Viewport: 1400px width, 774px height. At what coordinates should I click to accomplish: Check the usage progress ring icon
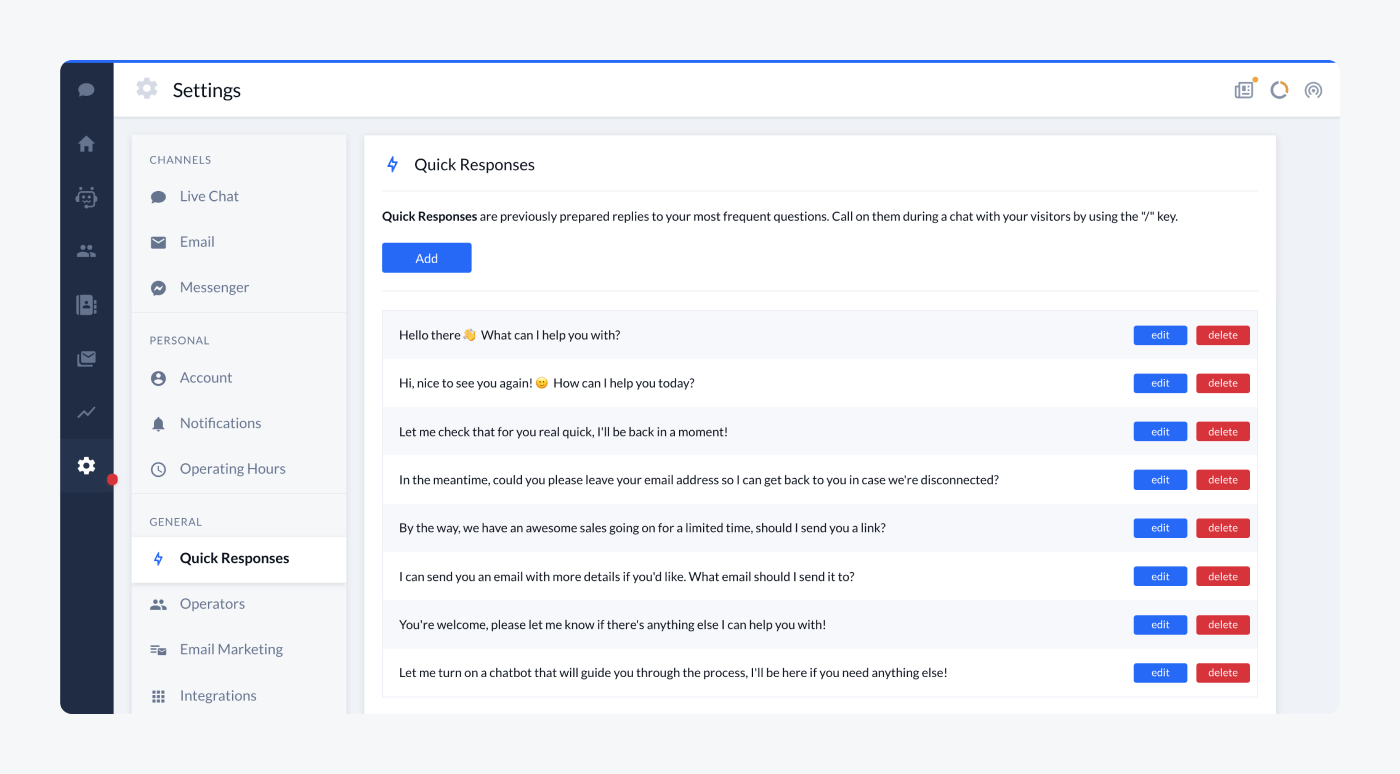click(1279, 89)
